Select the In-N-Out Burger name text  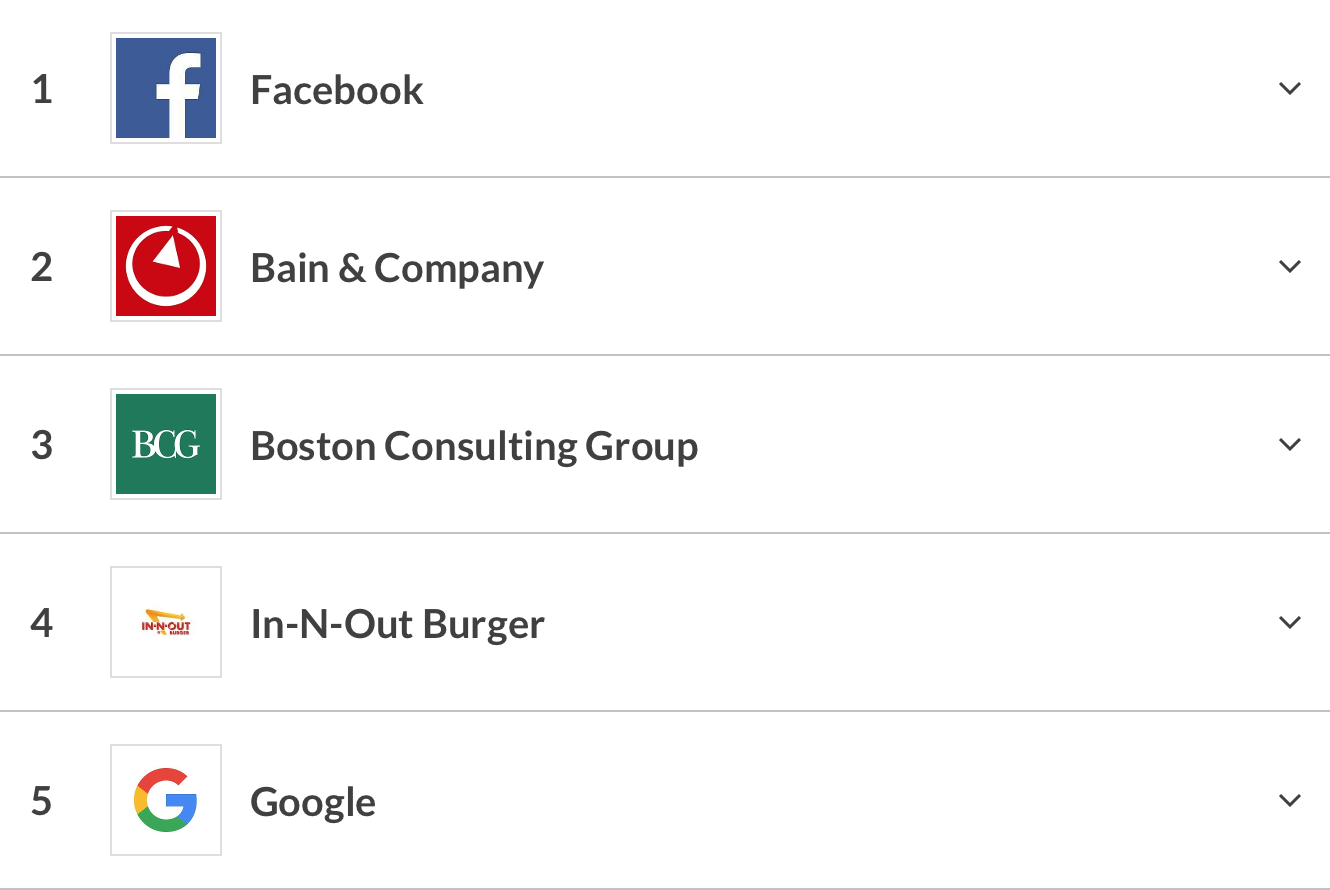point(397,624)
